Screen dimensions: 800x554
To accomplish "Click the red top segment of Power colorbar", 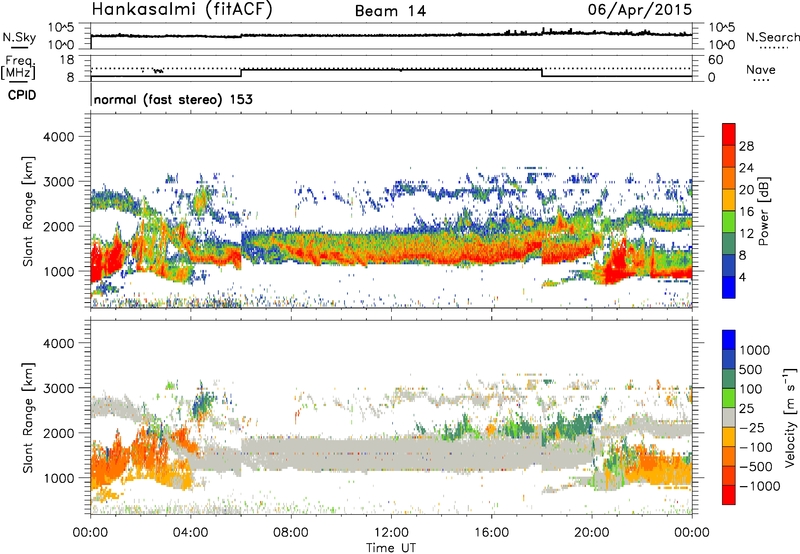I will (x=729, y=135).
